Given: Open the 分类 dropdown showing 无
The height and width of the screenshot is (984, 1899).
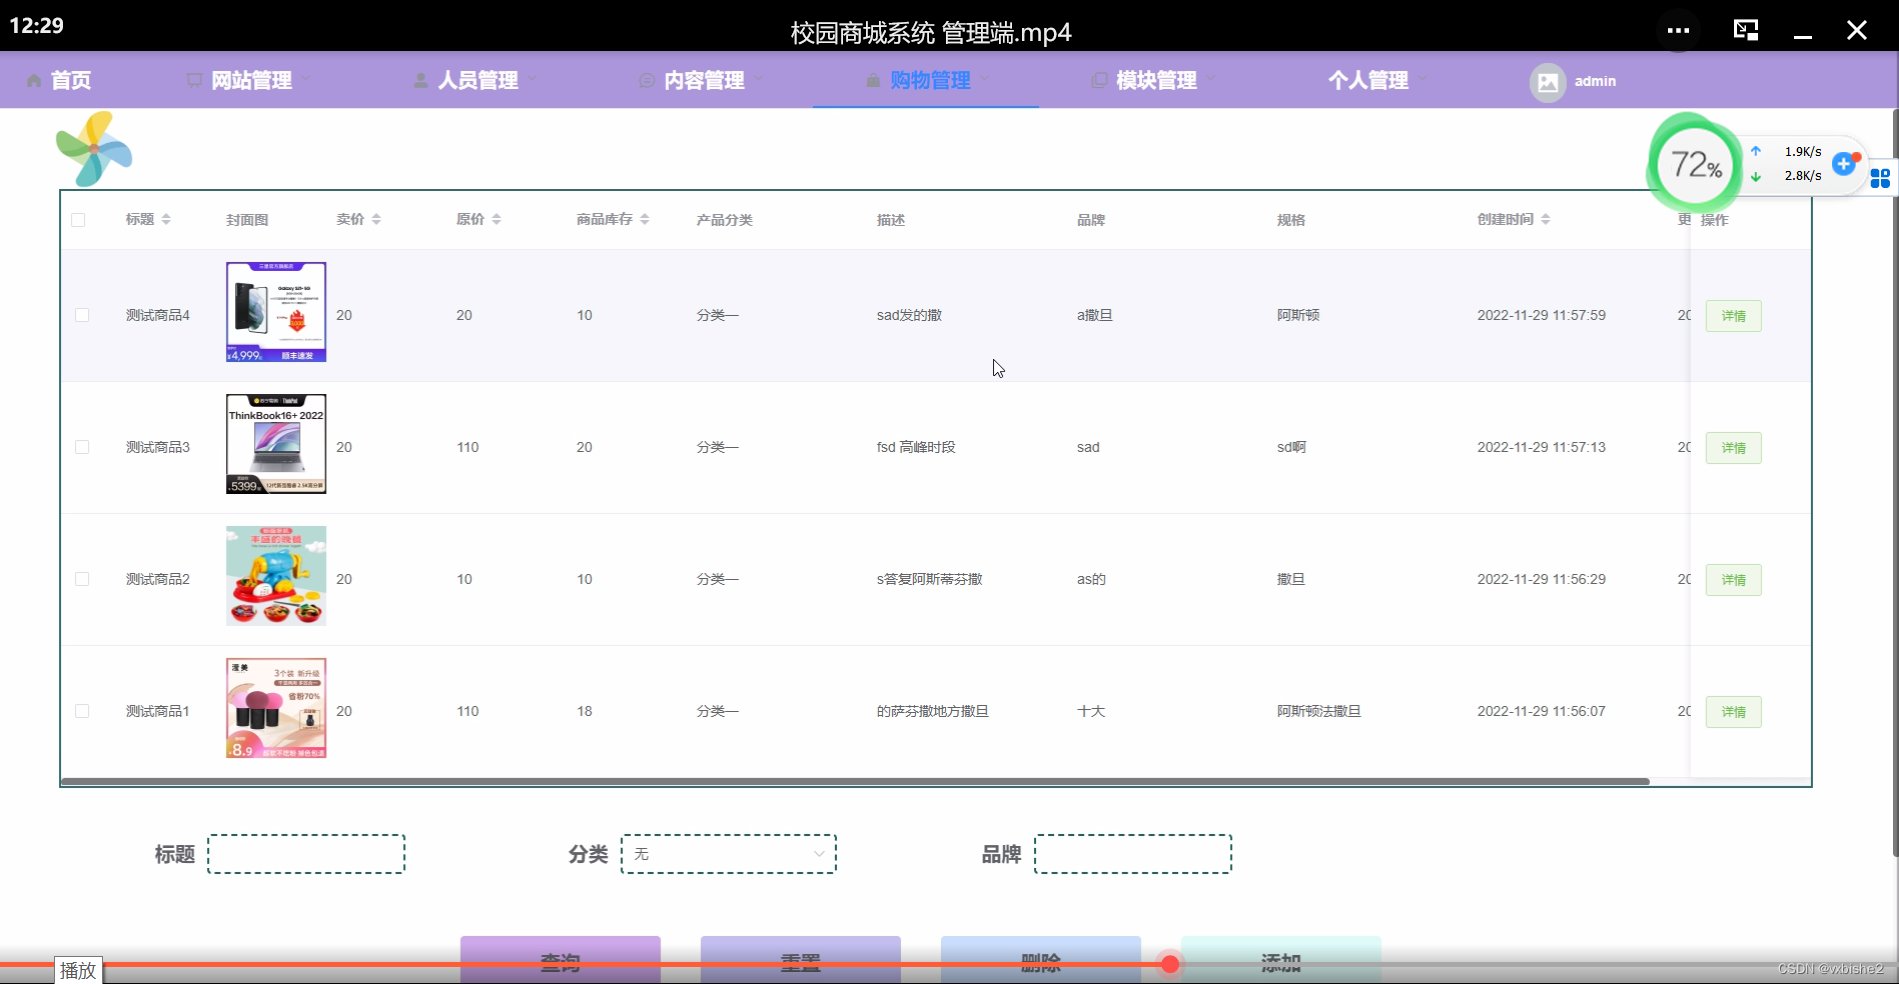Looking at the screenshot, I should click(x=729, y=853).
